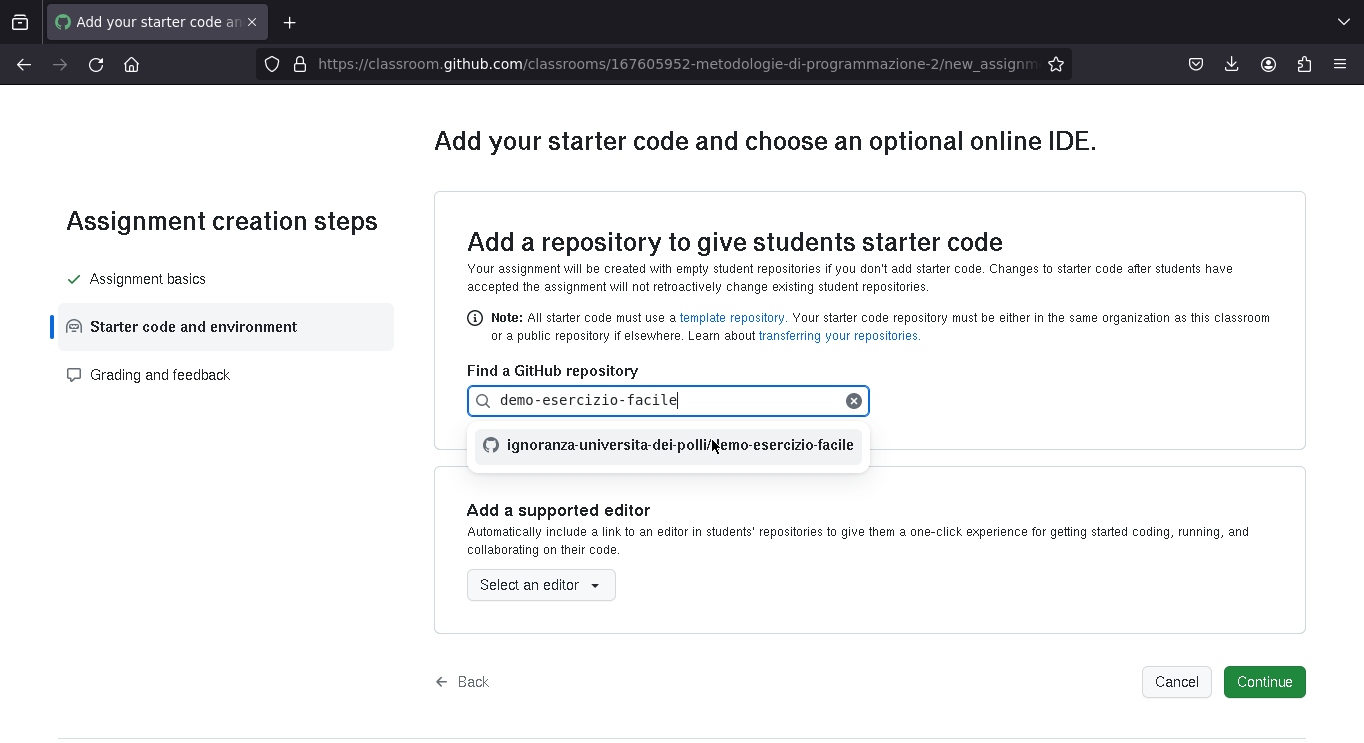Image resolution: width=1364 pixels, height=743 pixels.
Task: Open a new browser tab
Action: [290, 22]
